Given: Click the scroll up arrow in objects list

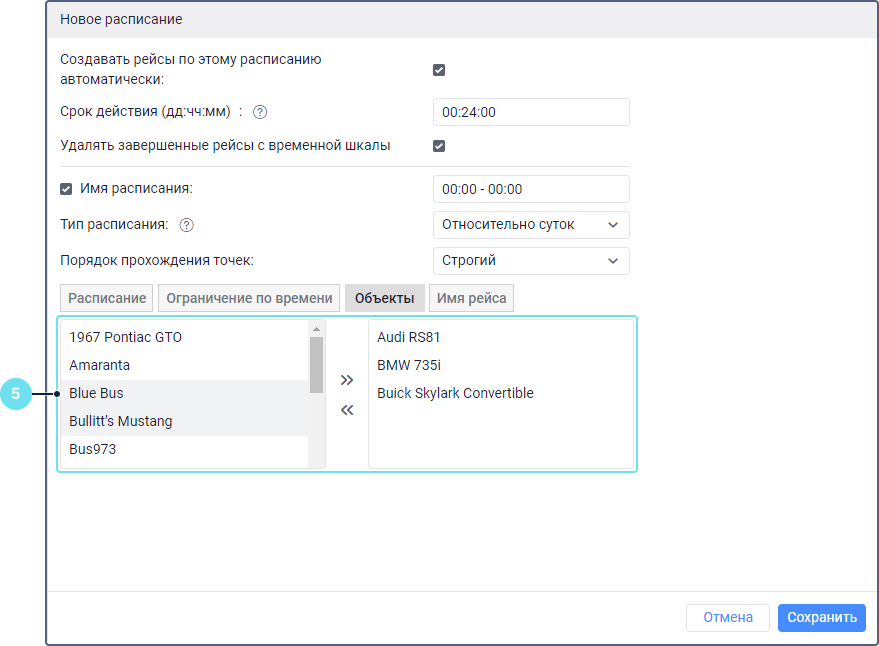Looking at the screenshot, I should coord(317,328).
